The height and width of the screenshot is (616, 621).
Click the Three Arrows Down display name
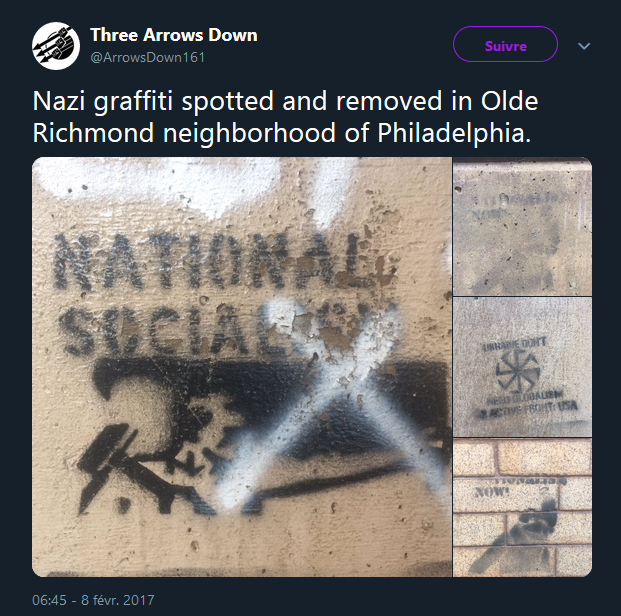point(174,35)
